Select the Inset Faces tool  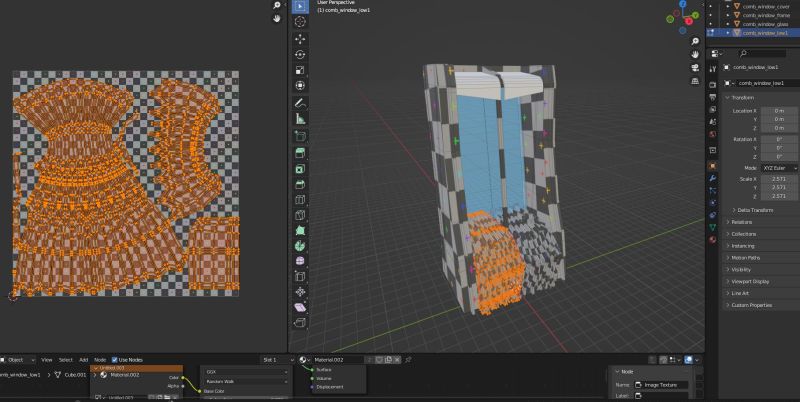tap(300, 169)
